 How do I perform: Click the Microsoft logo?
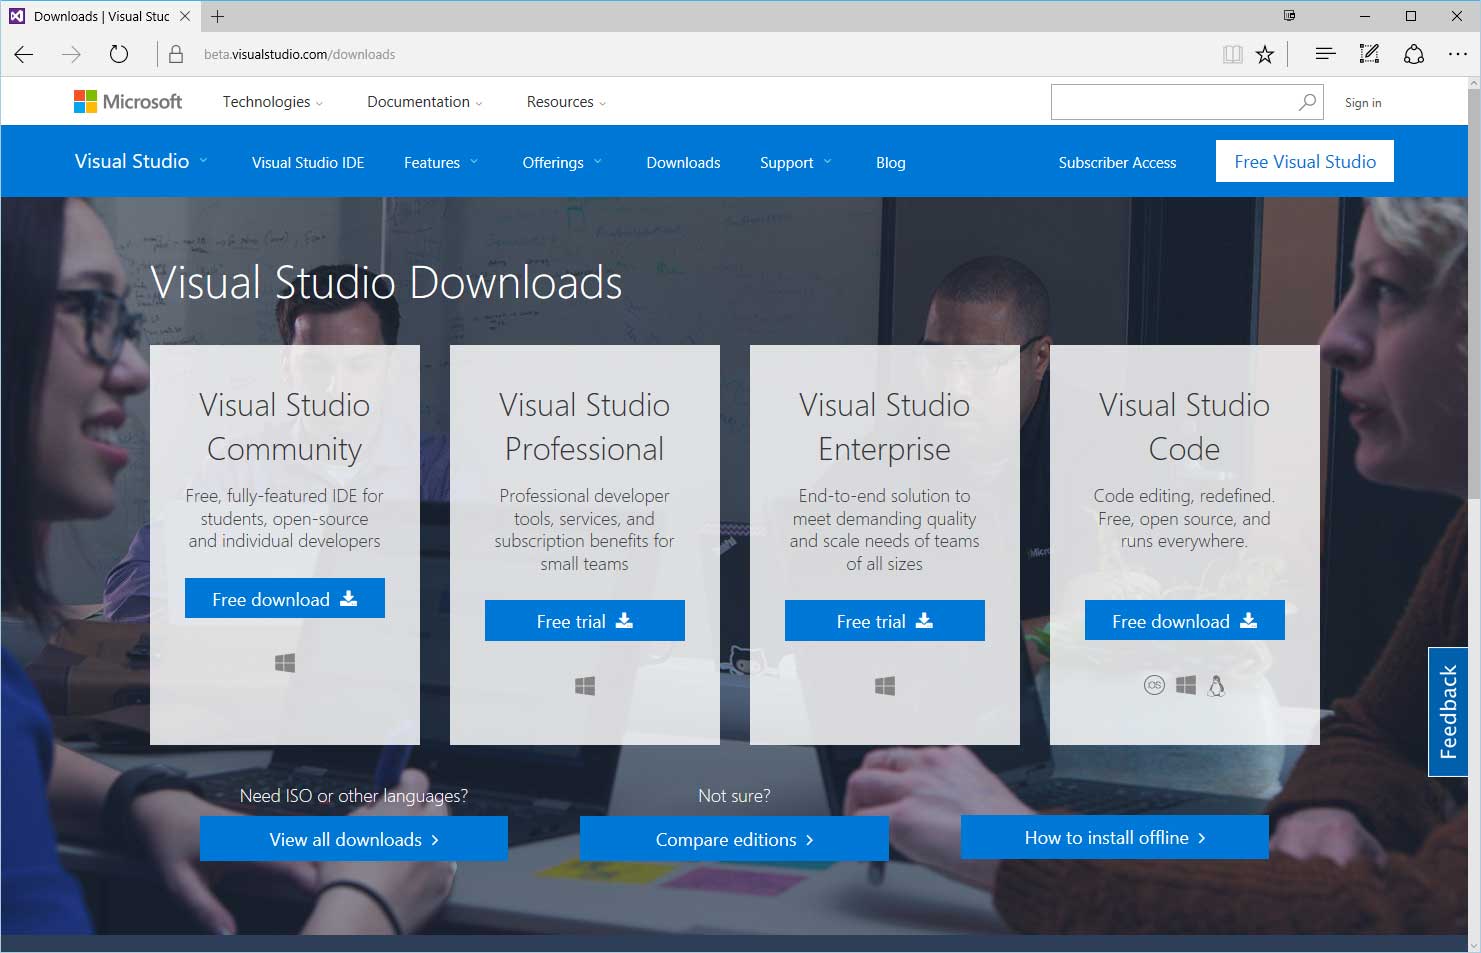coord(128,101)
